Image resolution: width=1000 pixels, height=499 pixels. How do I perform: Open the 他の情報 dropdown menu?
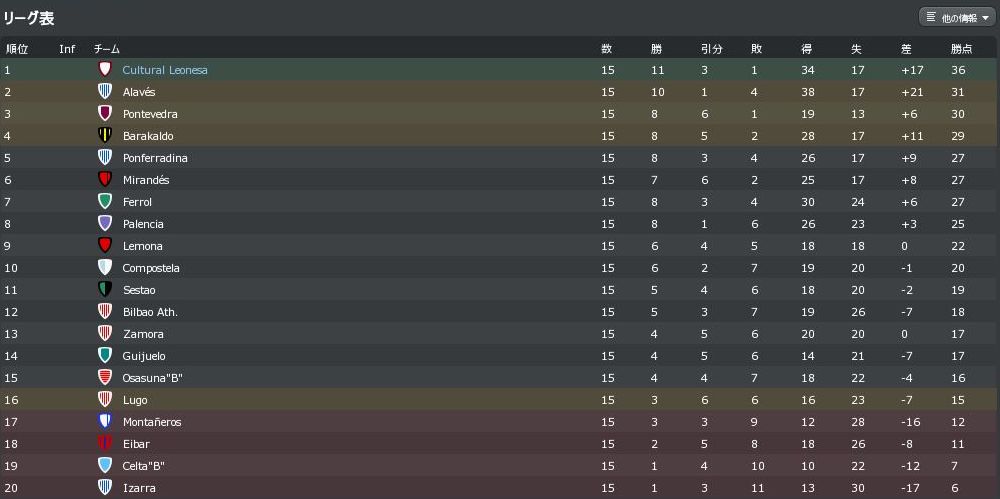point(957,17)
